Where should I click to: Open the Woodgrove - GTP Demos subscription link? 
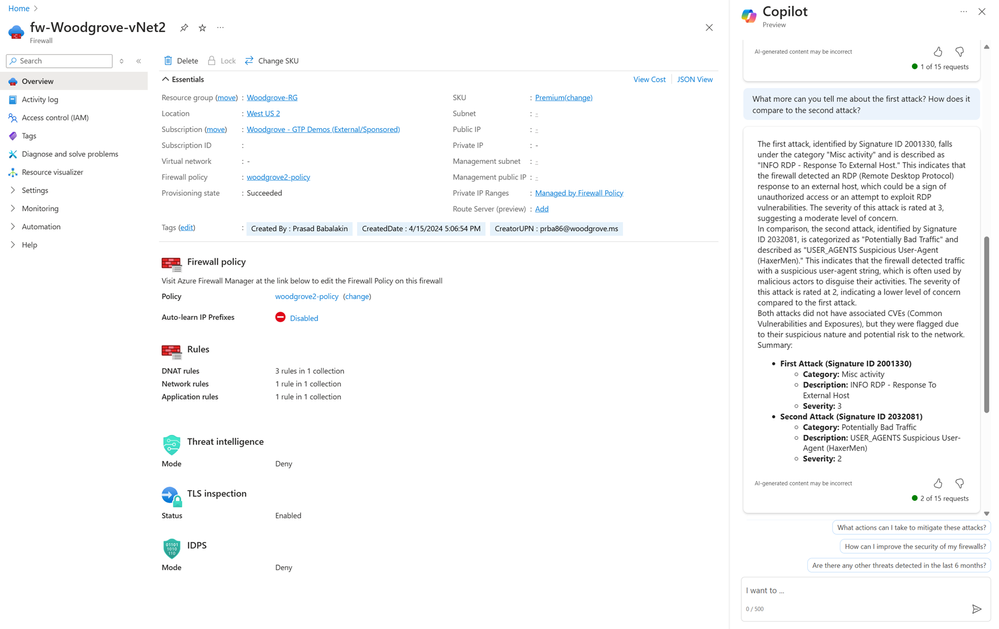323,129
